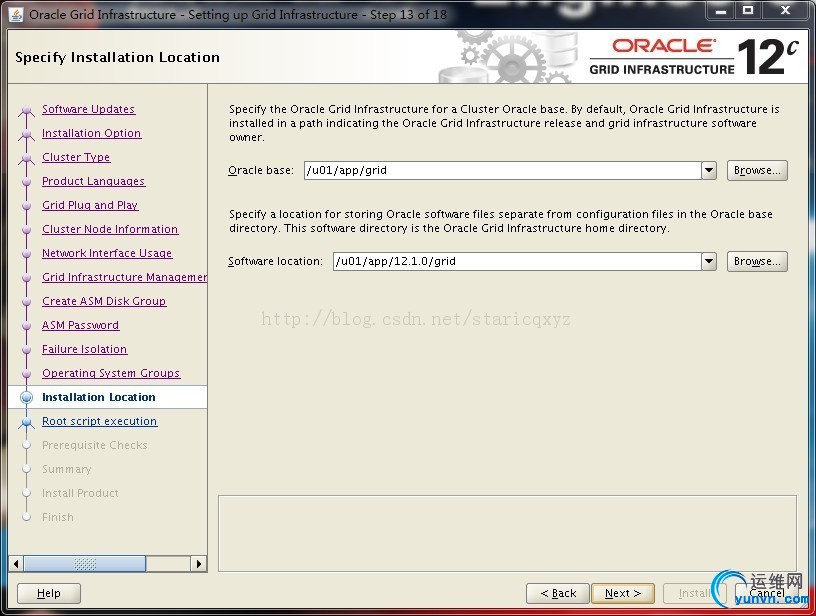
Task: Click the Root script execution step marker
Action: coord(26,422)
